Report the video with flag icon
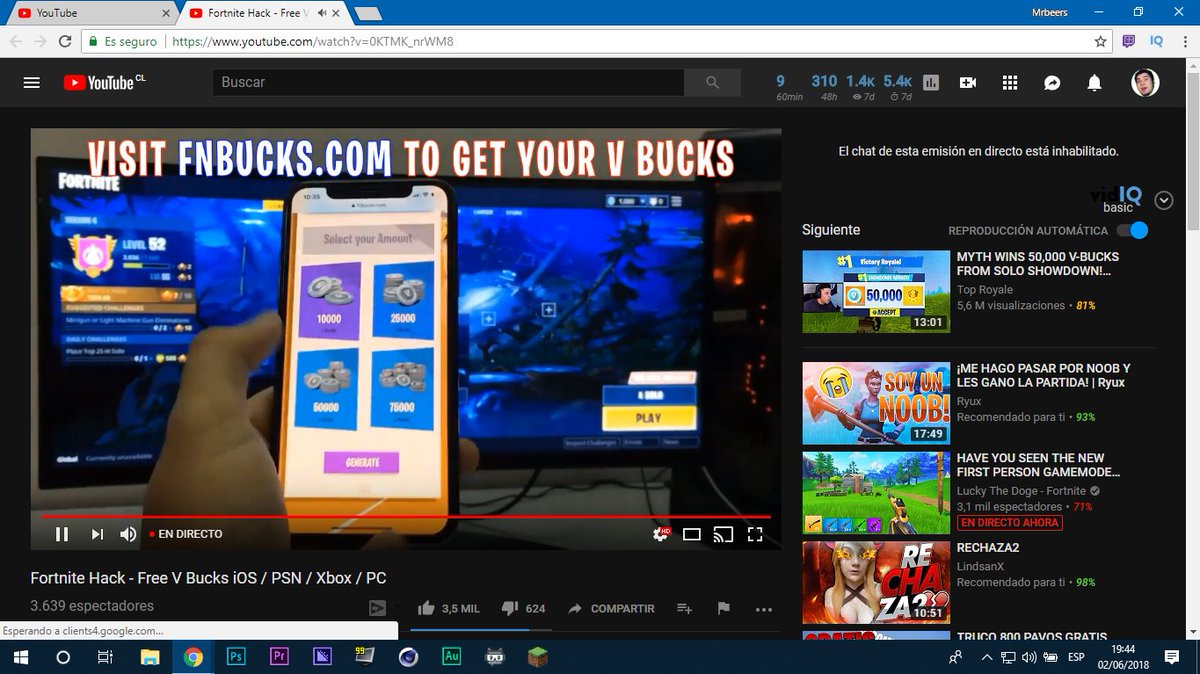1200x674 pixels. pyautogui.click(x=723, y=608)
